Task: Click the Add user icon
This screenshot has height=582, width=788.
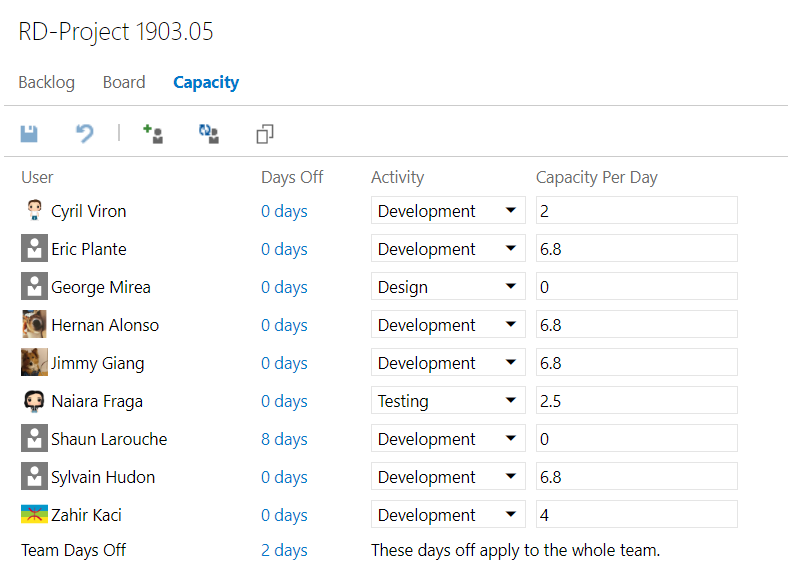Action: coord(153,134)
